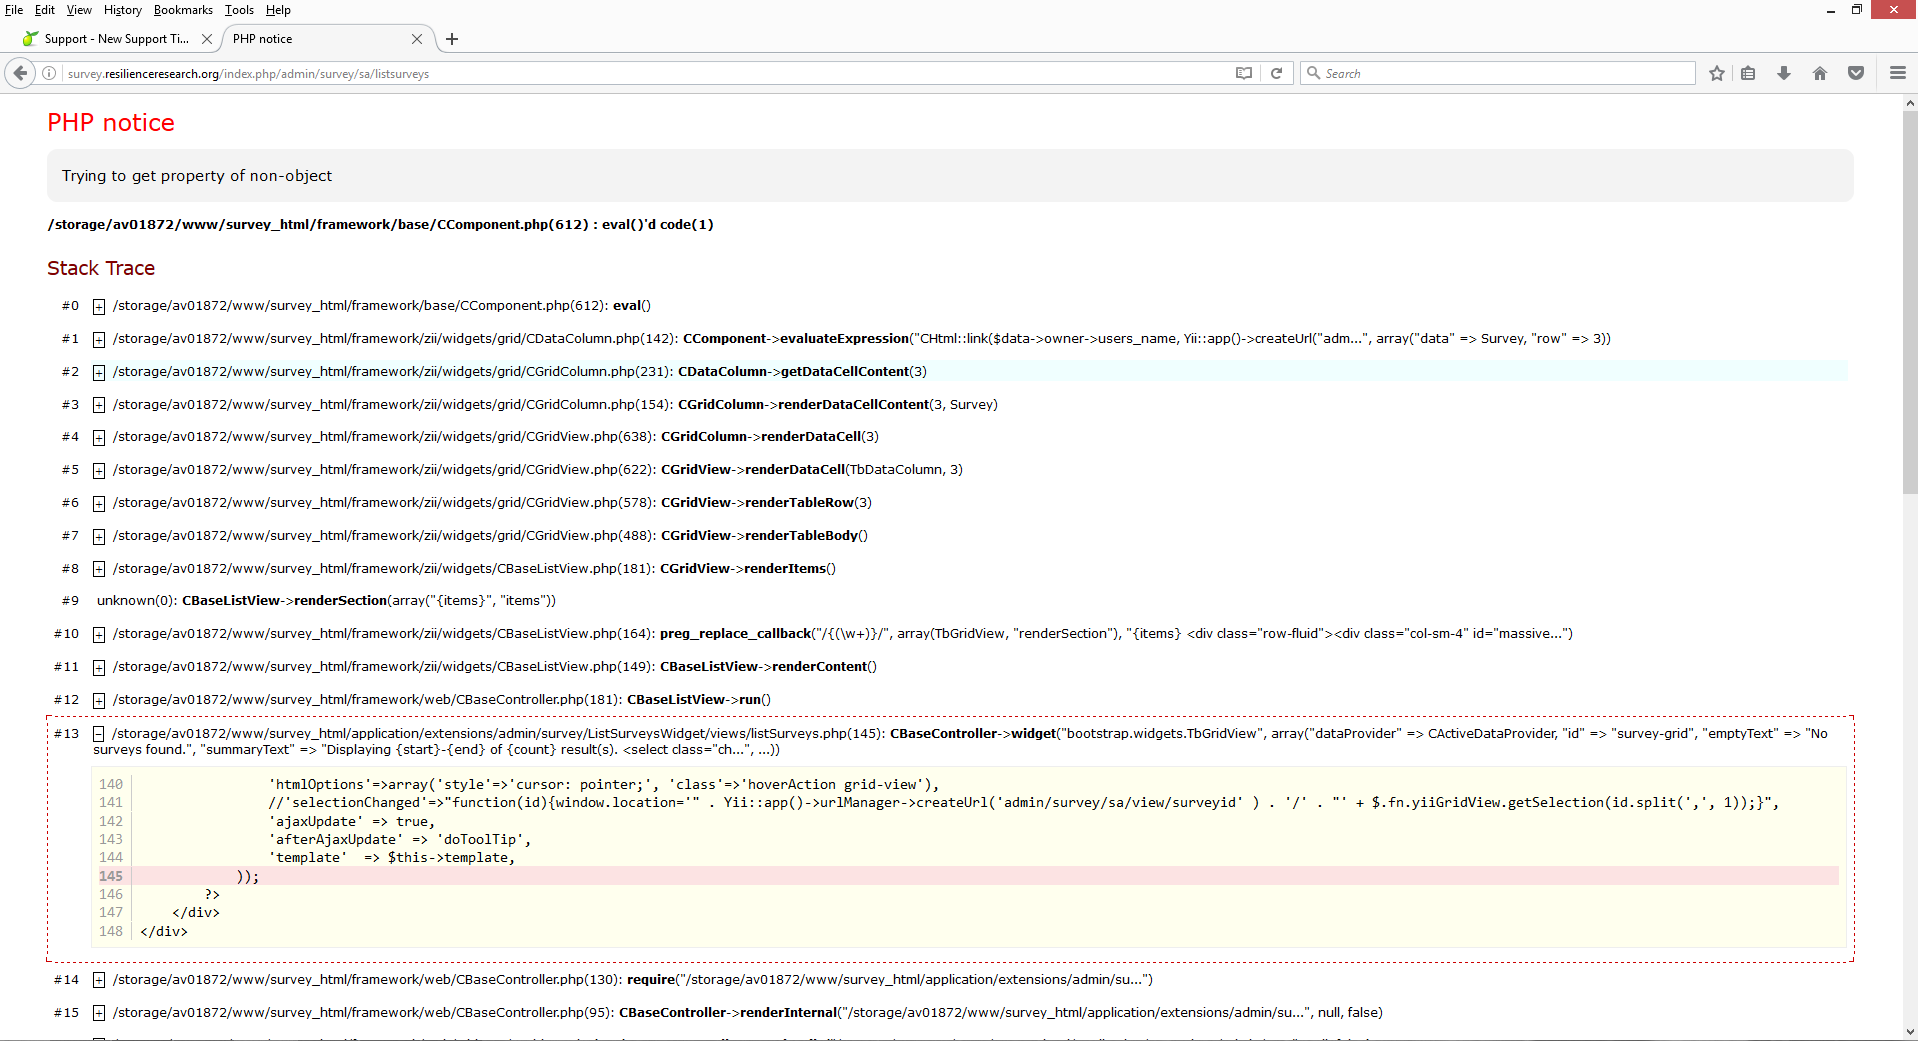1918x1041 pixels.
Task: Expand stack trace entry #10 preg_replace_callback
Action: (x=99, y=634)
